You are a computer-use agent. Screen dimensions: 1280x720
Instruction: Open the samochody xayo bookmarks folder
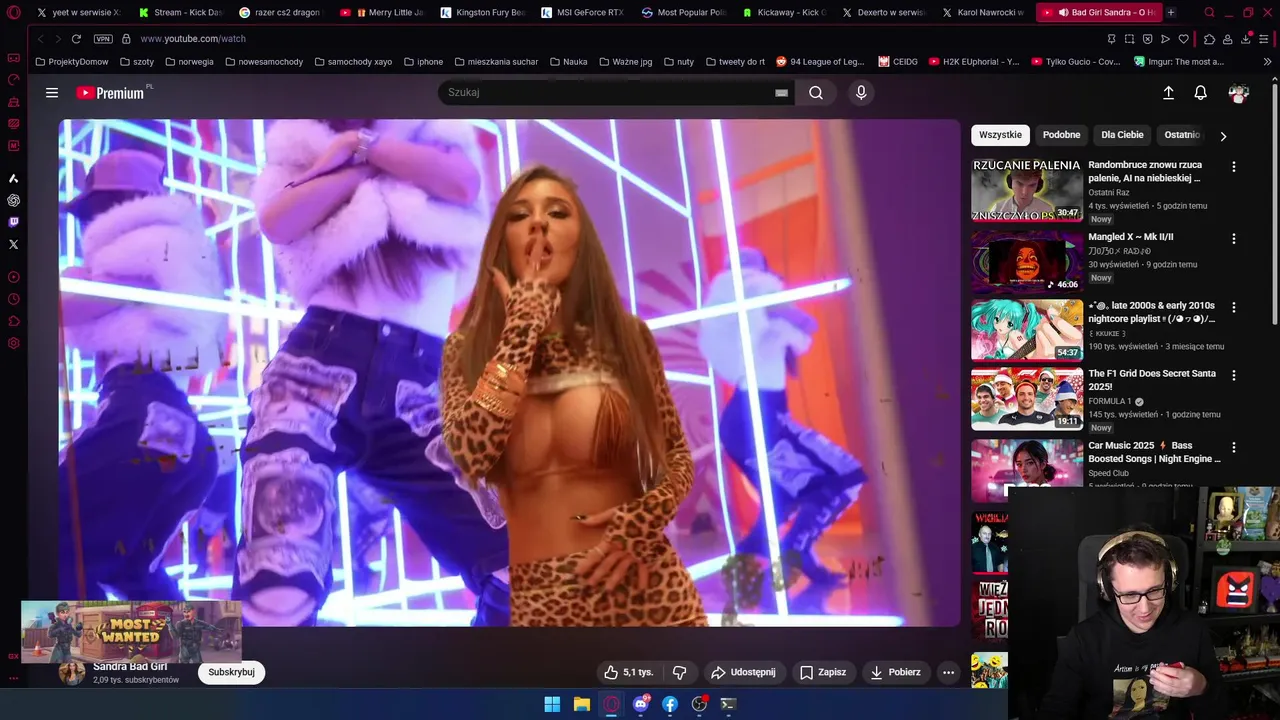pyautogui.click(x=353, y=62)
